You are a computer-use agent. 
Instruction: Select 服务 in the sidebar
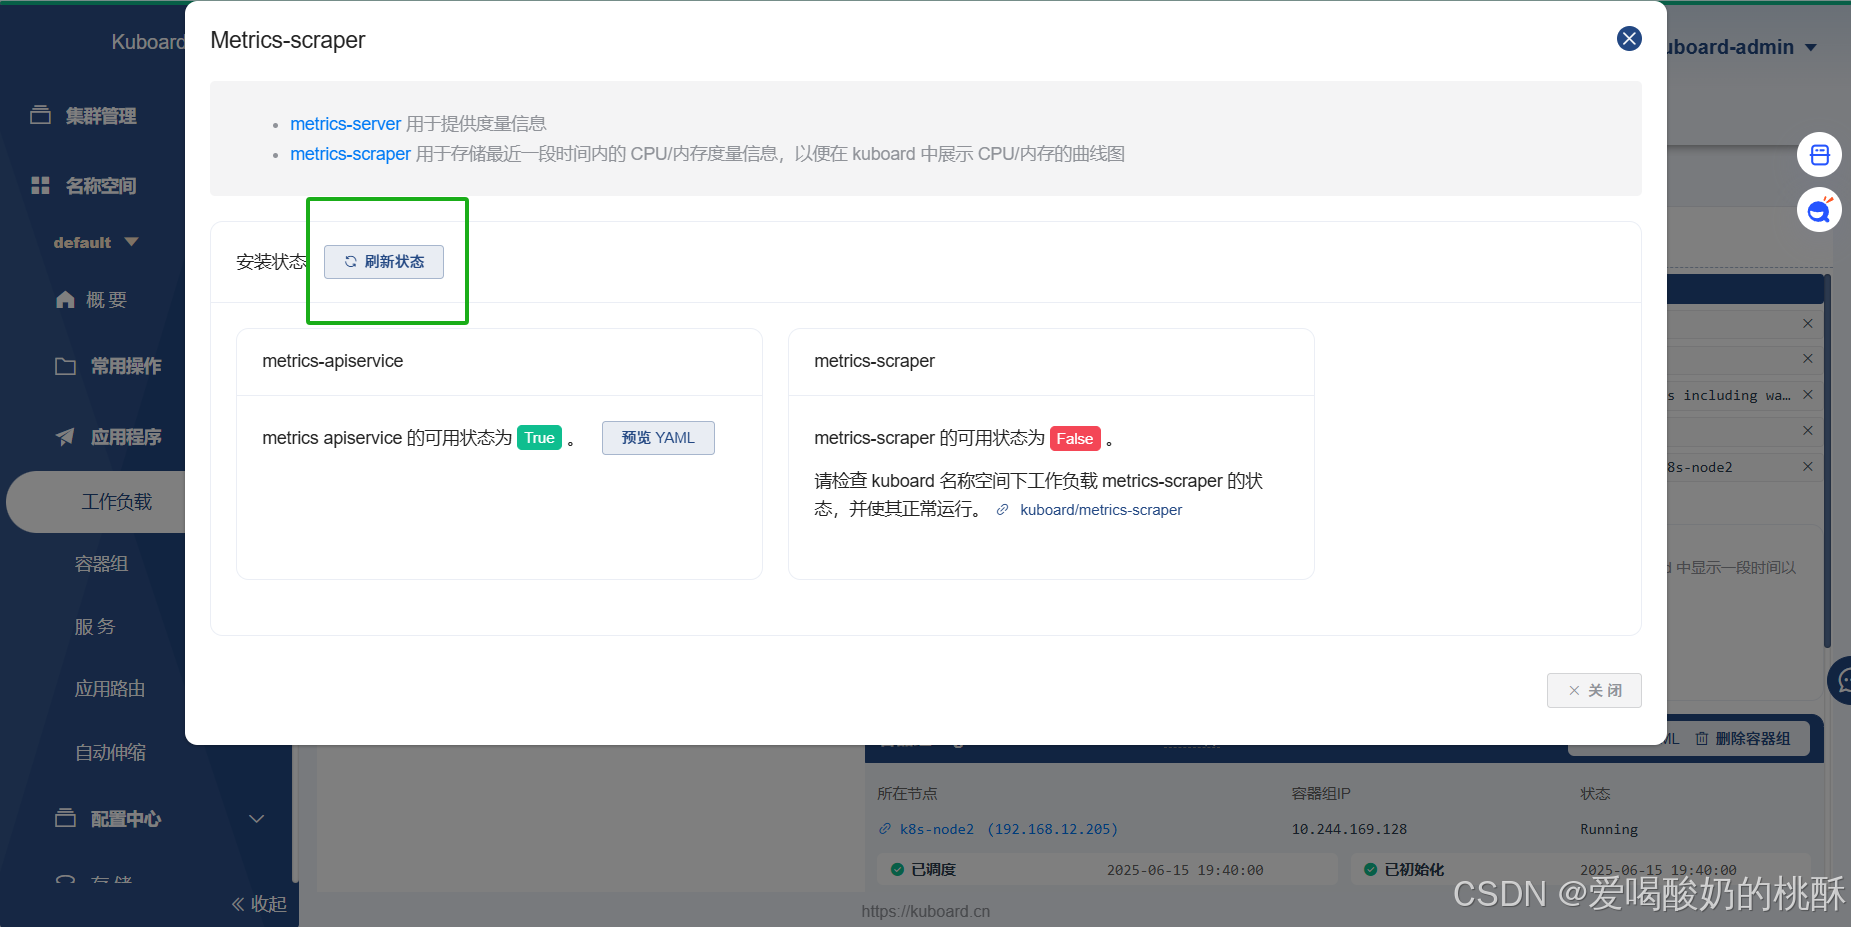[x=95, y=627]
